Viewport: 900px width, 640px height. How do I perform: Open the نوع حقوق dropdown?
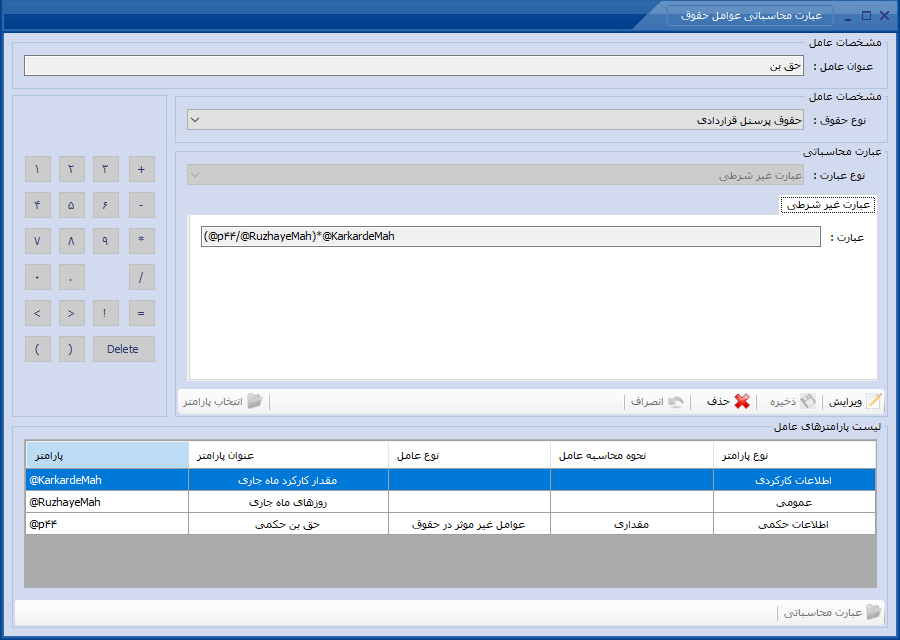(495, 120)
